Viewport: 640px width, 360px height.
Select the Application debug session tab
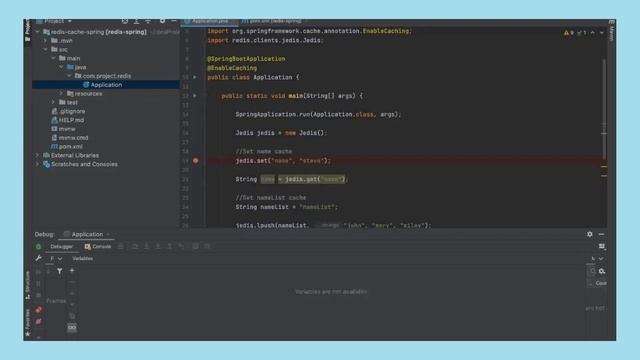(87, 234)
